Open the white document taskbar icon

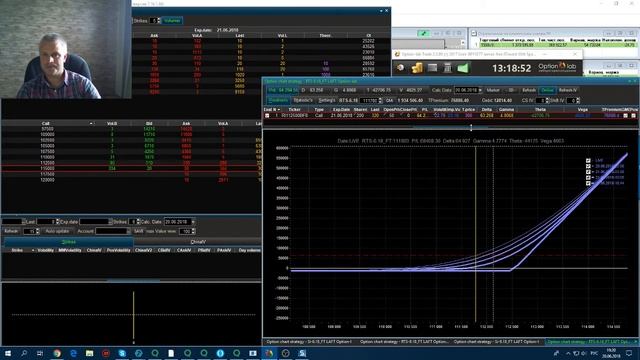(171, 353)
